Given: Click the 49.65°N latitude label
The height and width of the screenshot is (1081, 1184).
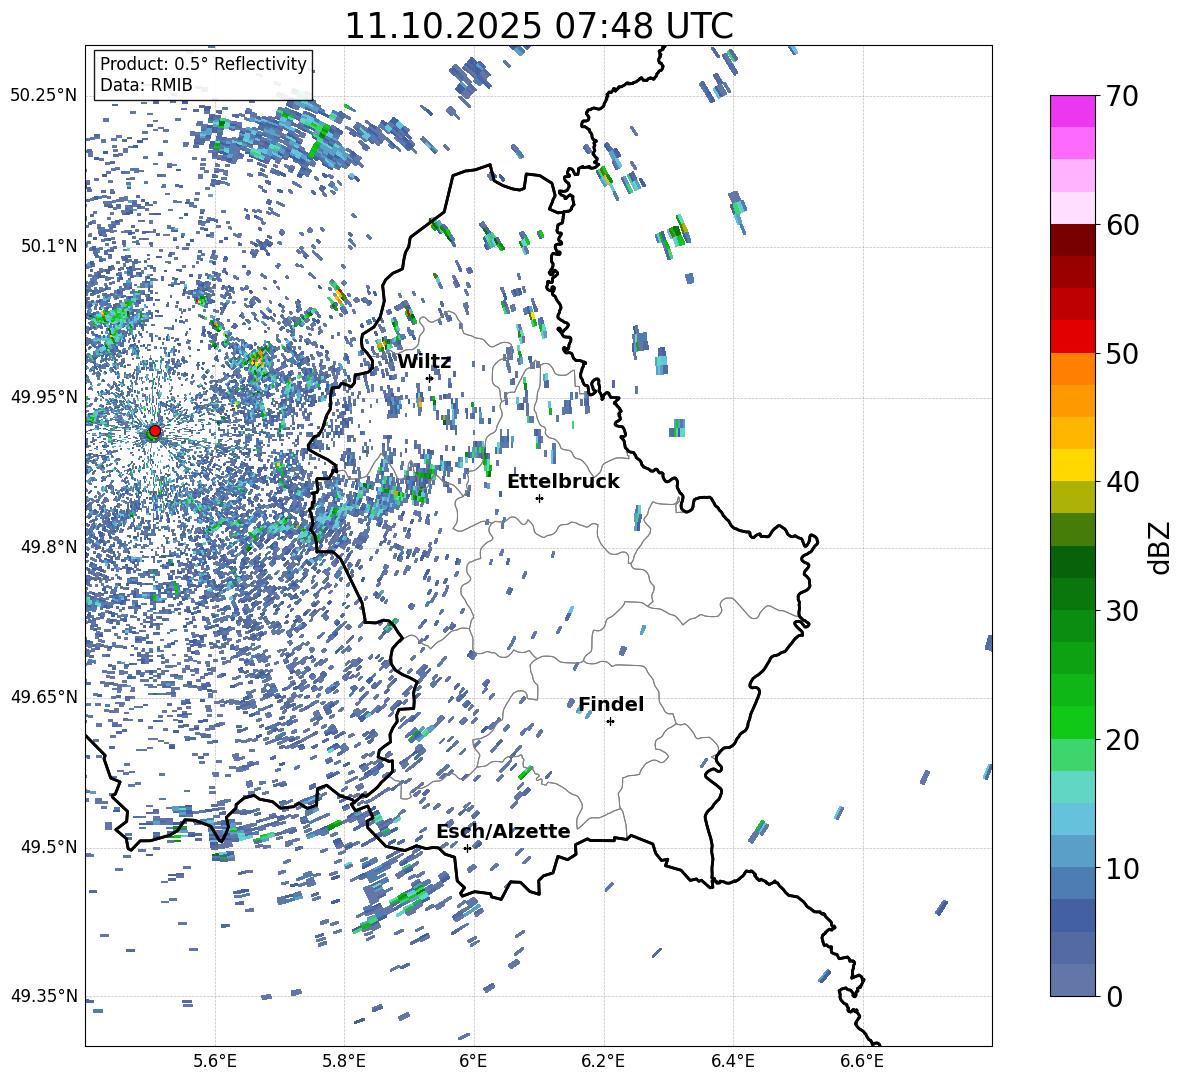Looking at the screenshot, I should (44, 697).
